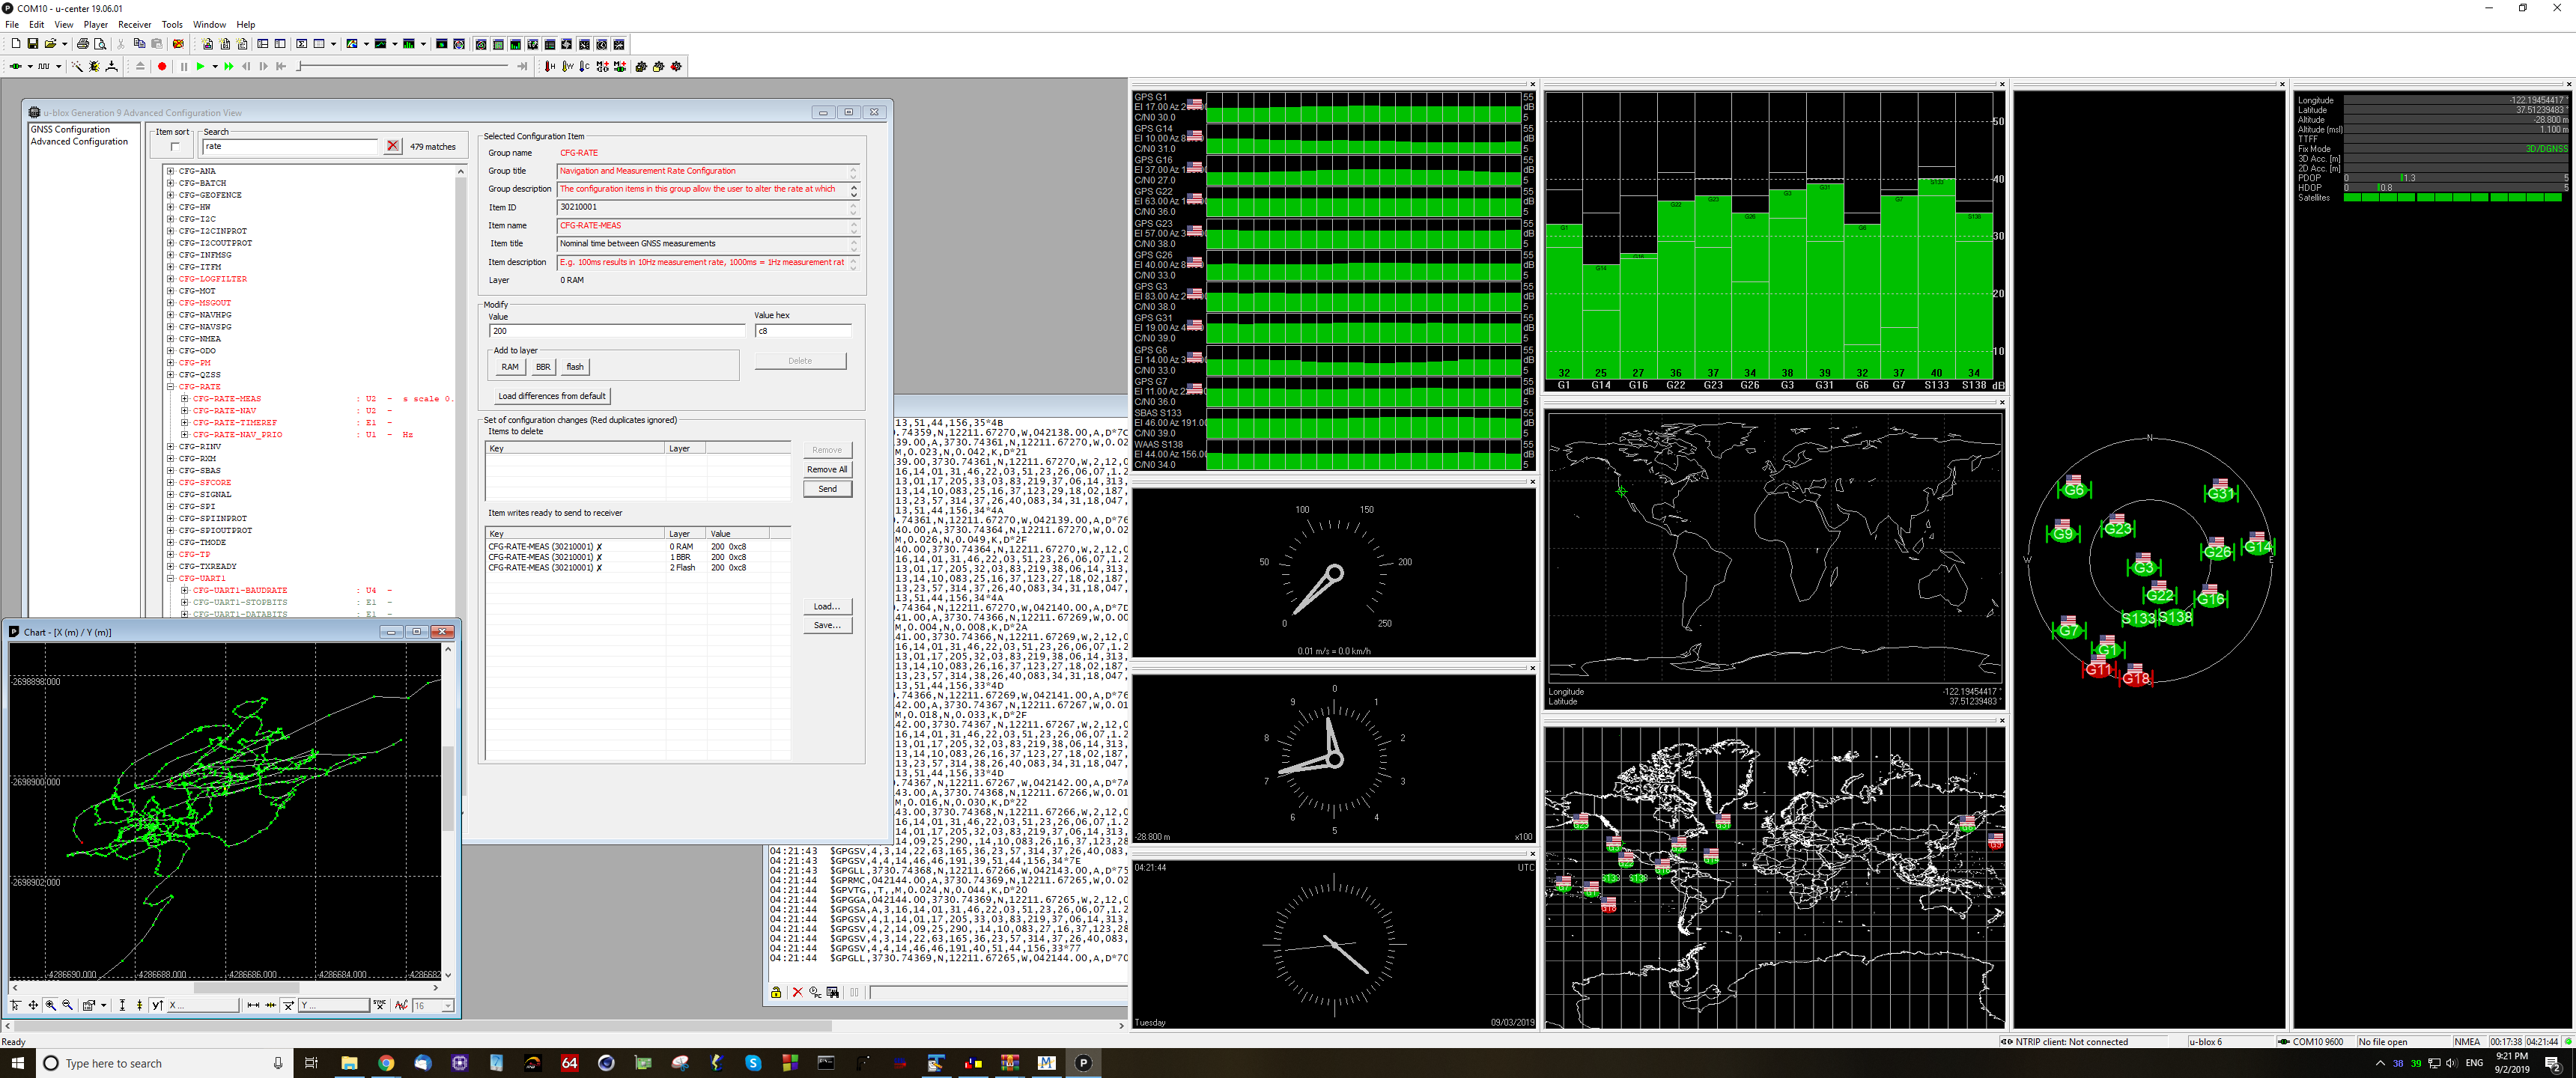2576x1078 pixels.
Task: Collapse the CFG-RATE tree group
Action: pos(171,387)
